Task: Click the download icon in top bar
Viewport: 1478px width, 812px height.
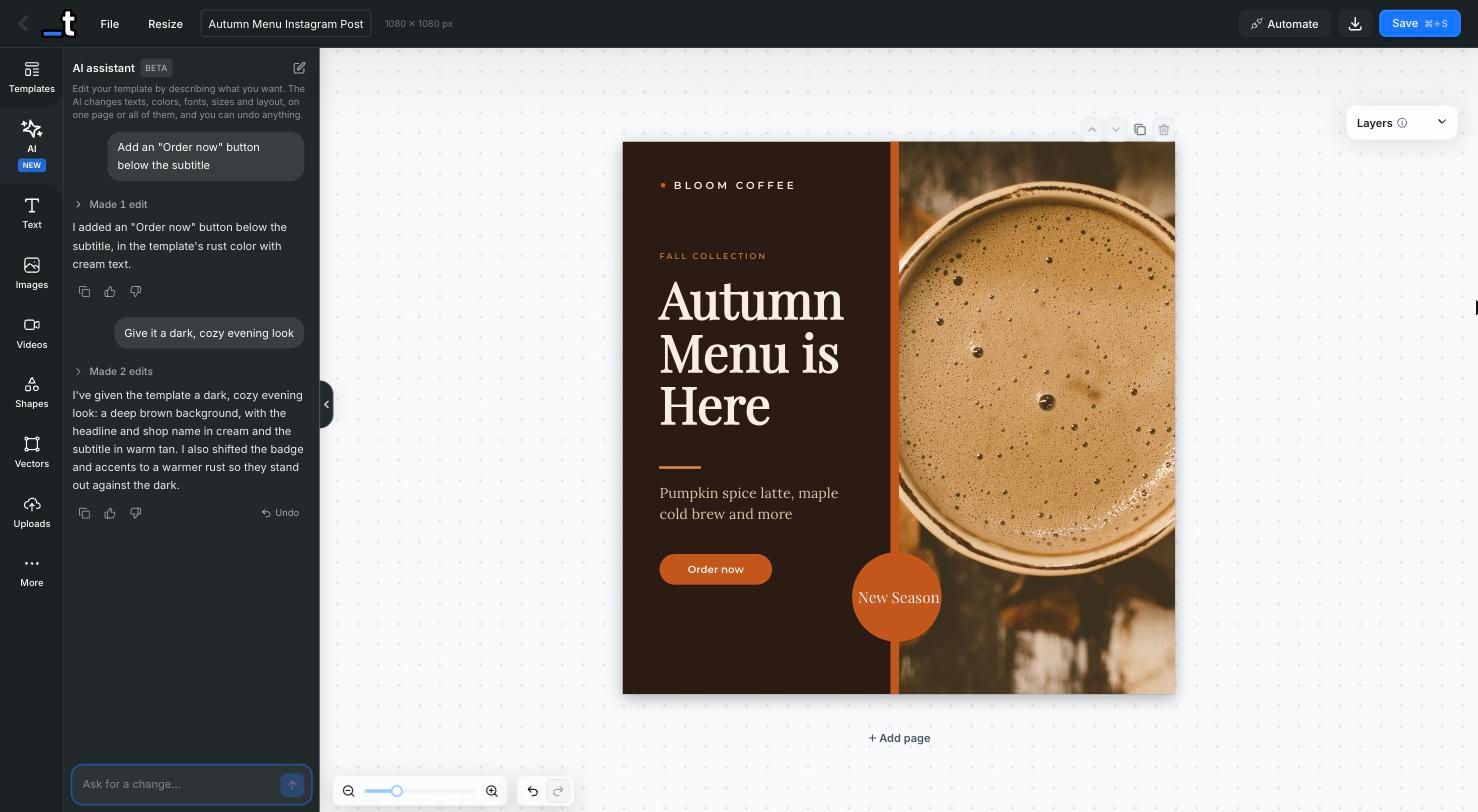Action: (x=1355, y=24)
